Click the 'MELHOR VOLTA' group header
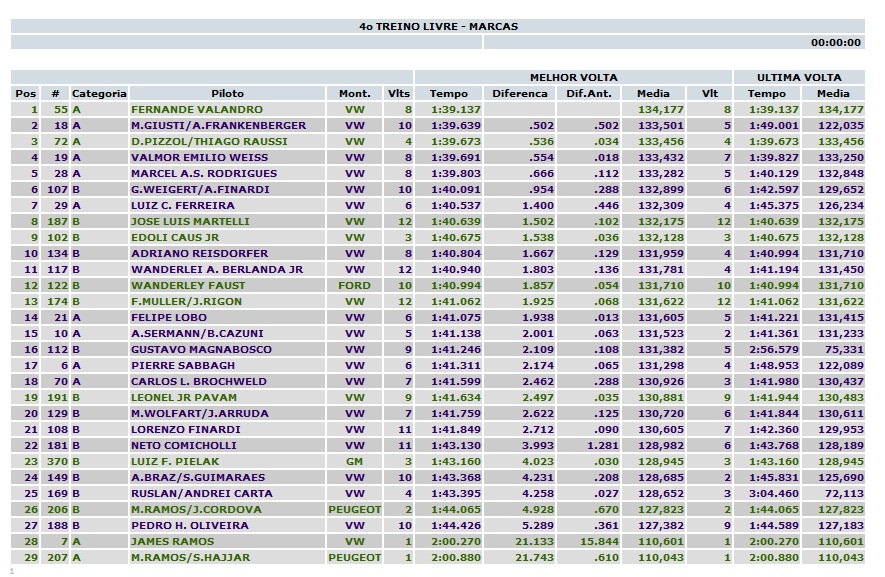 click(x=573, y=77)
